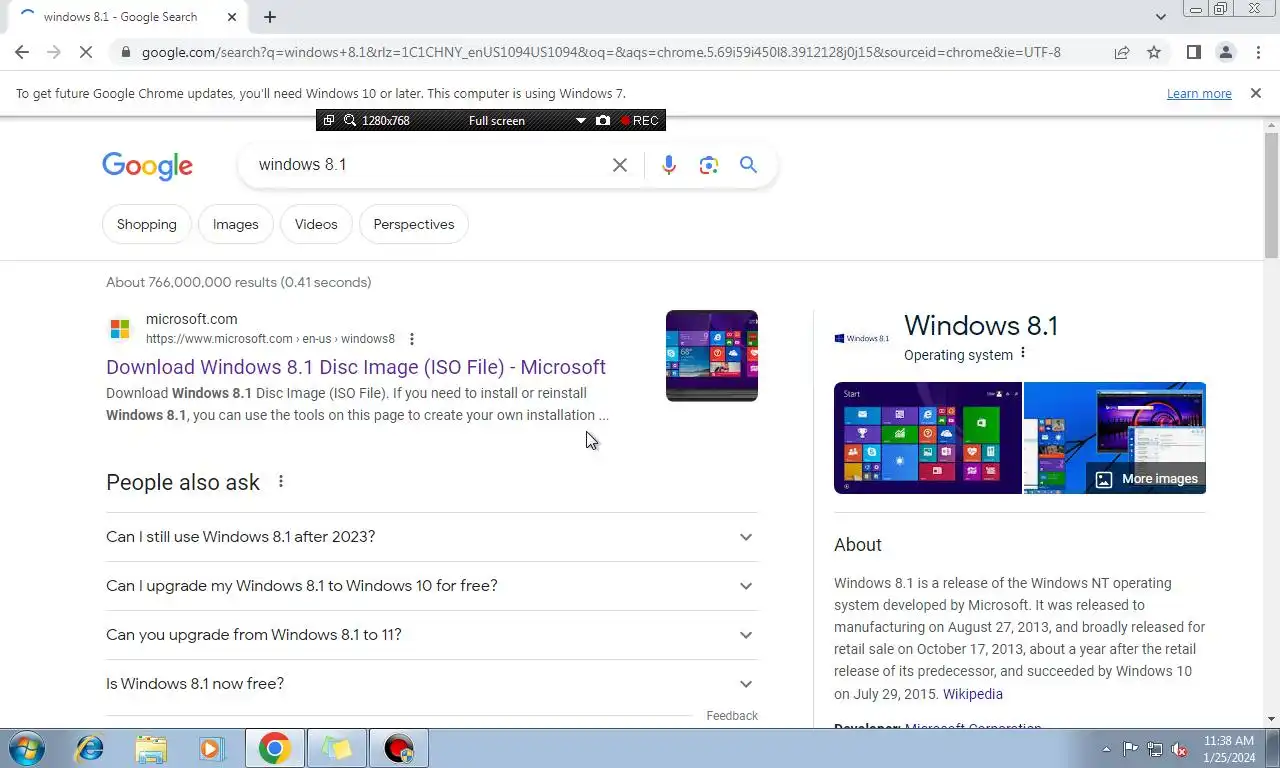
Task: Clear the search query with X
Action: tap(620, 165)
